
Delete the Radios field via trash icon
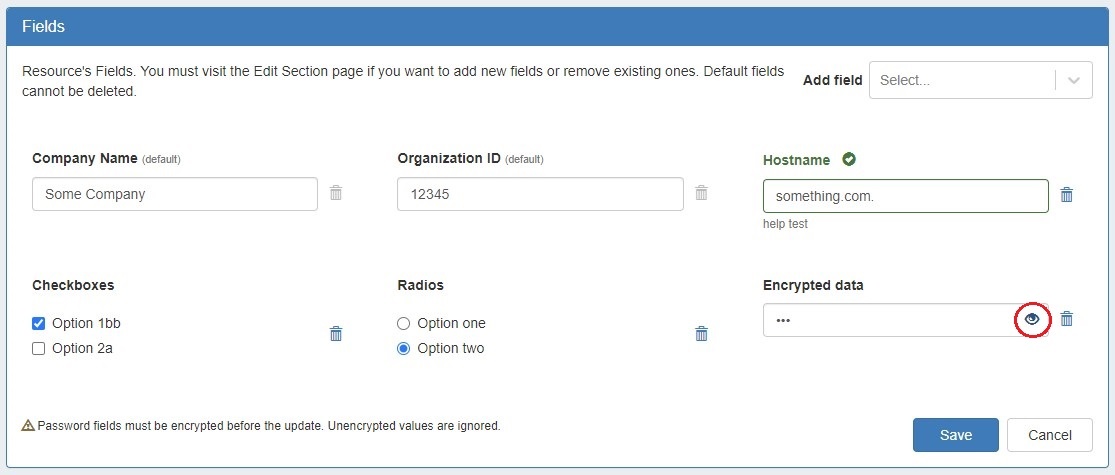(x=702, y=334)
